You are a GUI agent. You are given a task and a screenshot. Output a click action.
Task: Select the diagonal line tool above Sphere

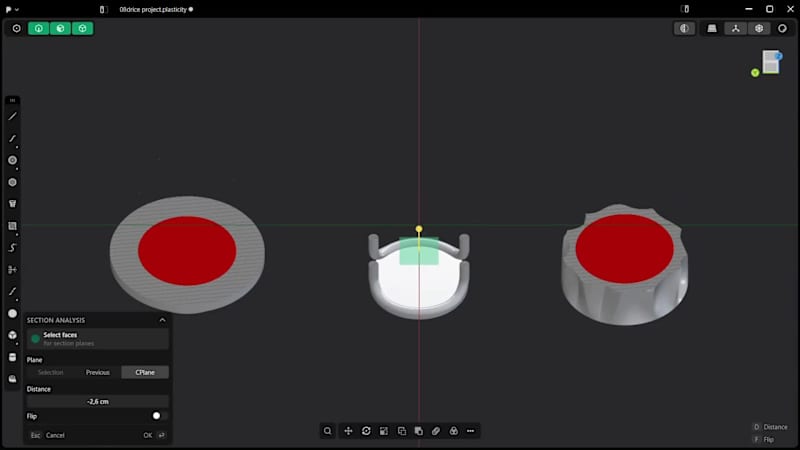coord(13,291)
